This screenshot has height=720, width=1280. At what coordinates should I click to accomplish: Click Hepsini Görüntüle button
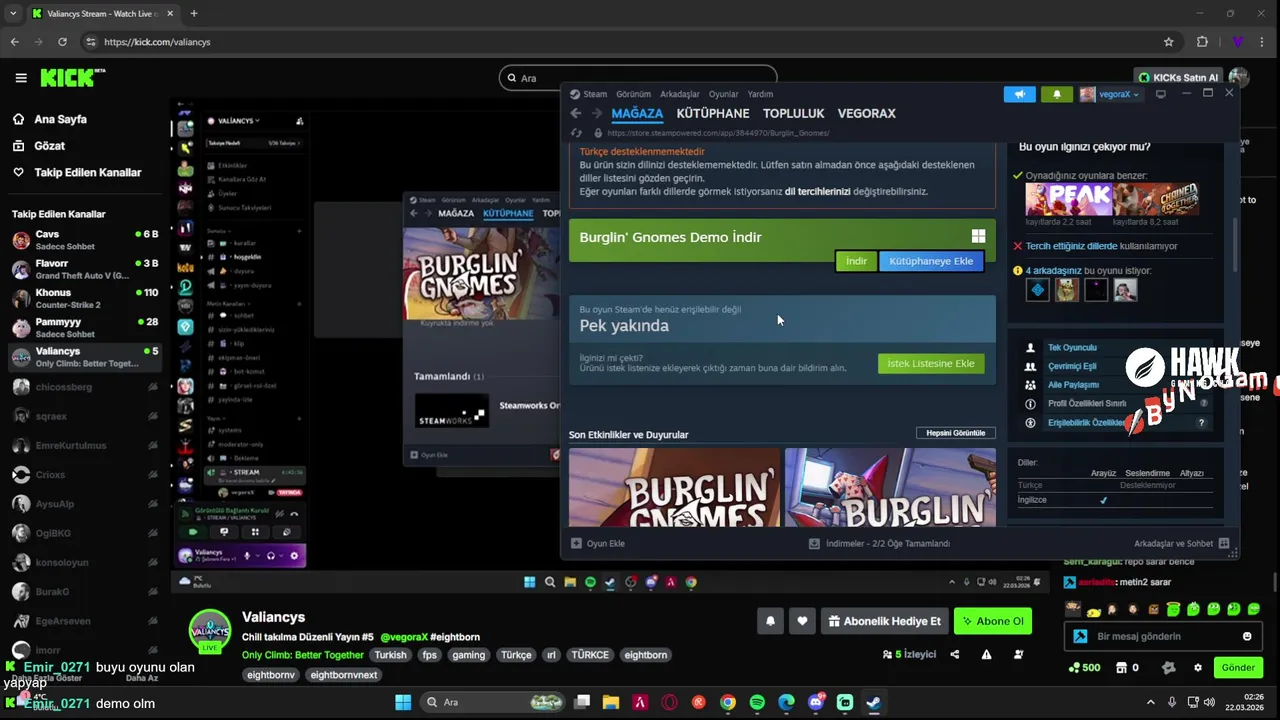point(955,433)
